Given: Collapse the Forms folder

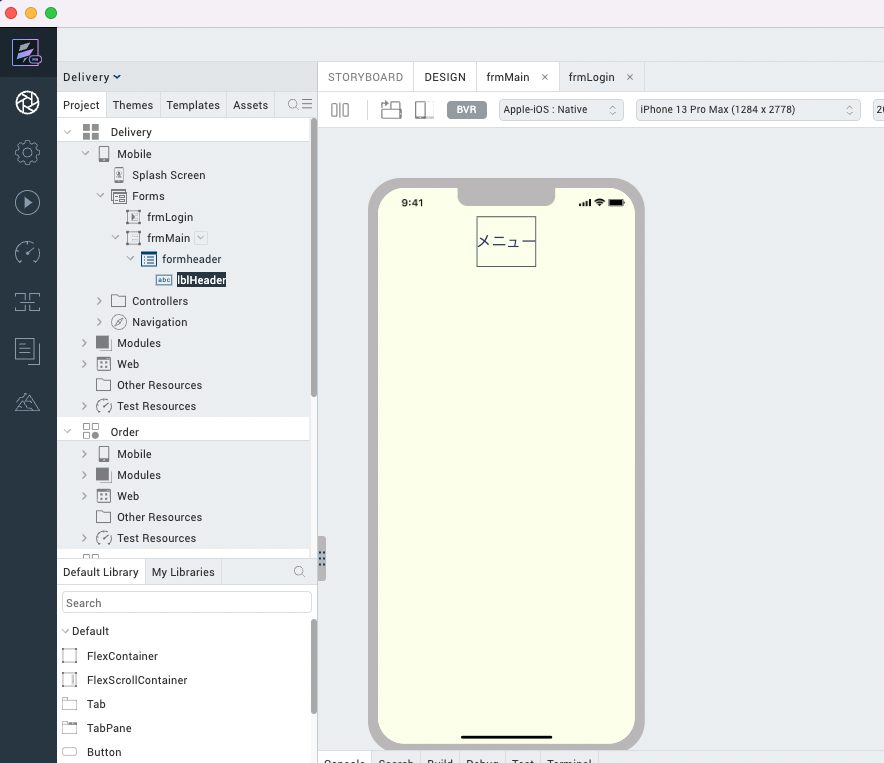Looking at the screenshot, I should point(100,196).
